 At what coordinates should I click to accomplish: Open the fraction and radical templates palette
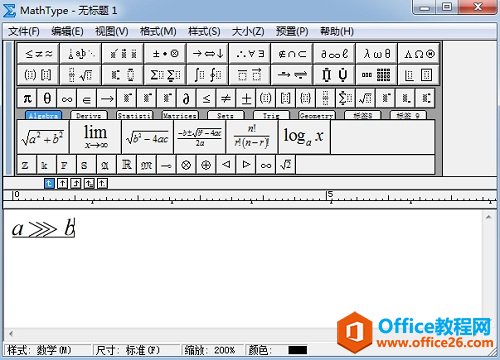pyautogui.click(x=81, y=75)
